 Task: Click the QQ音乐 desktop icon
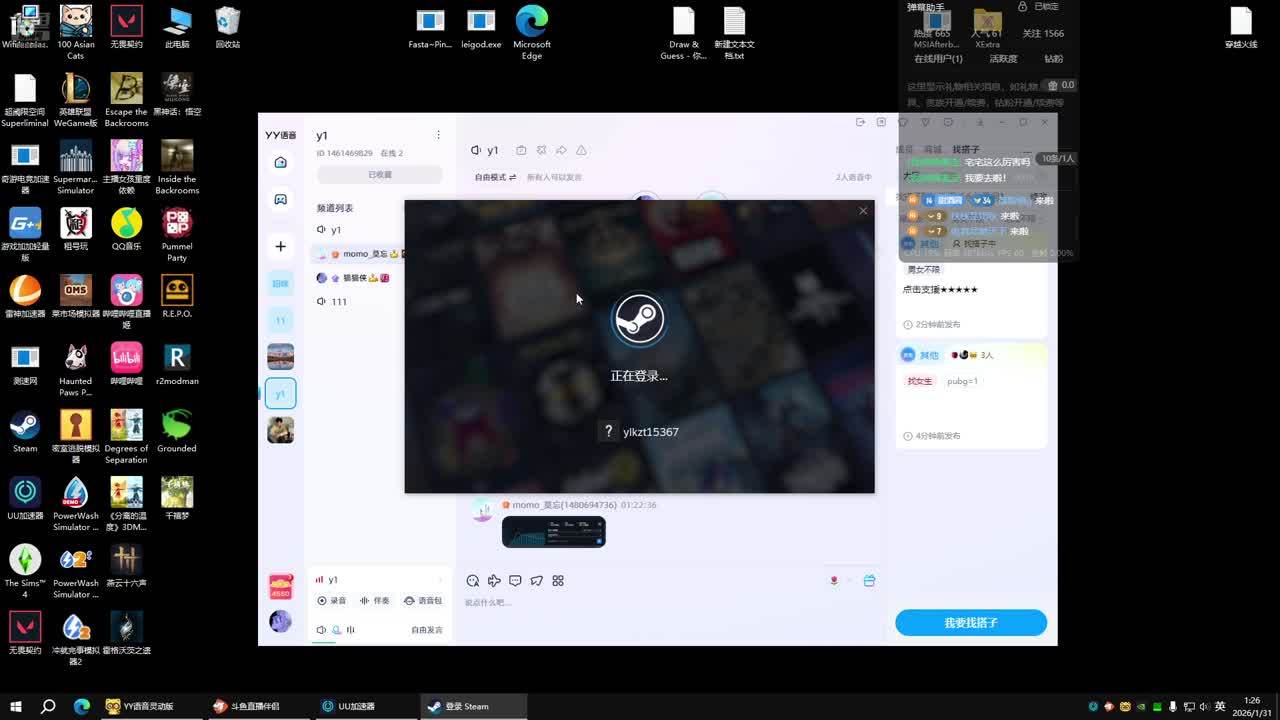pyautogui.click(x=126, y=229)
